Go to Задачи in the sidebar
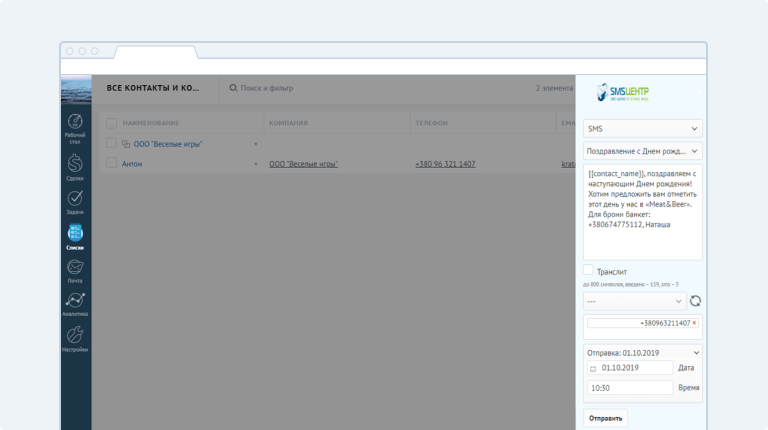The height and width of the screenshot is (430, 768). click(x=75, y=199)
